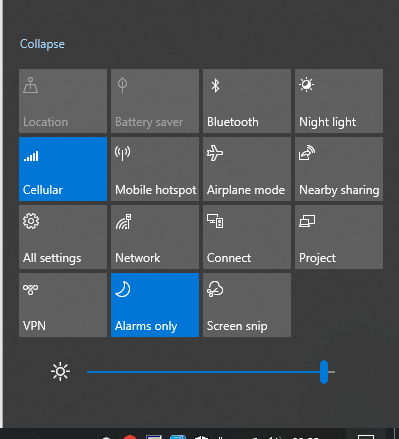The width and height of the screenshot is (399, 439).
Task: Open All settings
Action: tap(63, 237)
